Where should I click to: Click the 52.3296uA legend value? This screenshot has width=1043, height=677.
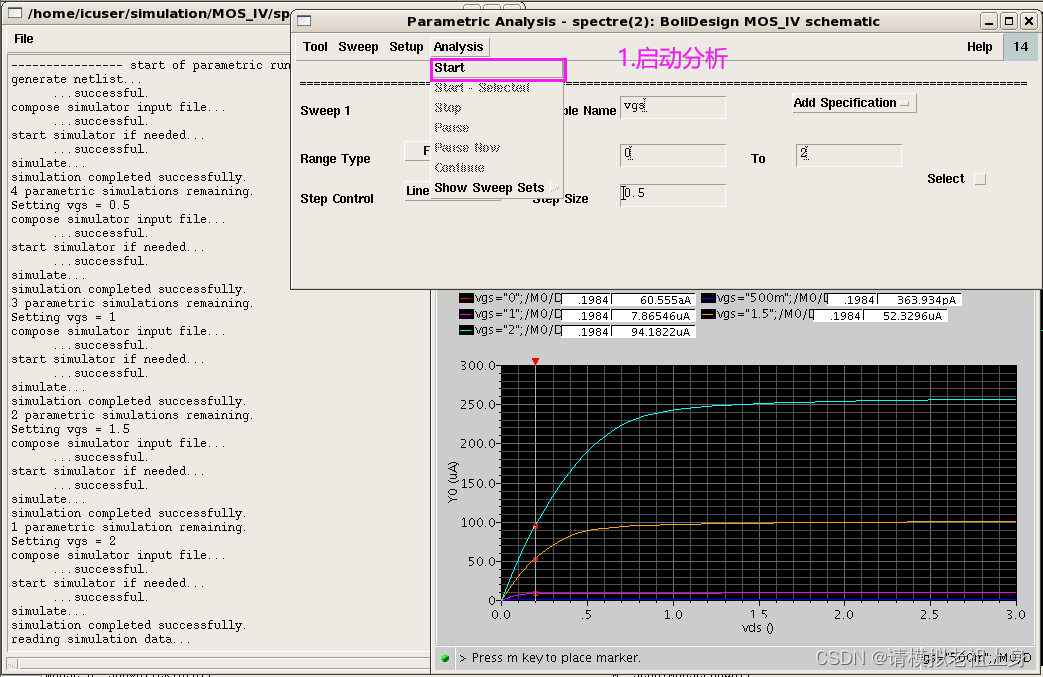(x=906, y=316)
